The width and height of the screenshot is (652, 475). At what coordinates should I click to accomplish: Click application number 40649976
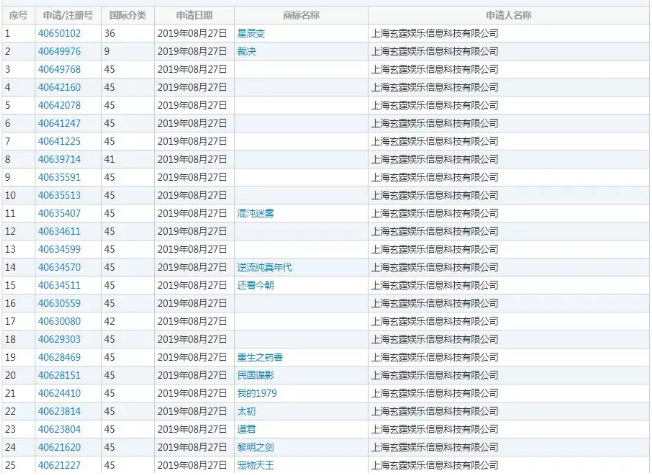pos(59,51)
